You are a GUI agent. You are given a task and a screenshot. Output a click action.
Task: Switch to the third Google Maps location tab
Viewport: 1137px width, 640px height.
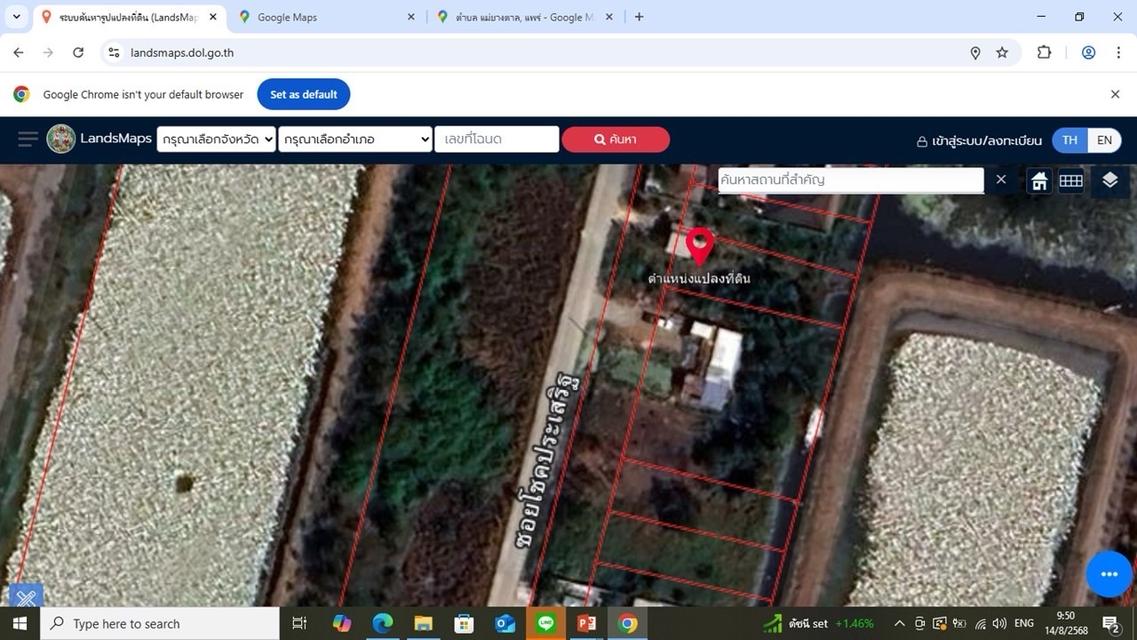click(522, 17)
